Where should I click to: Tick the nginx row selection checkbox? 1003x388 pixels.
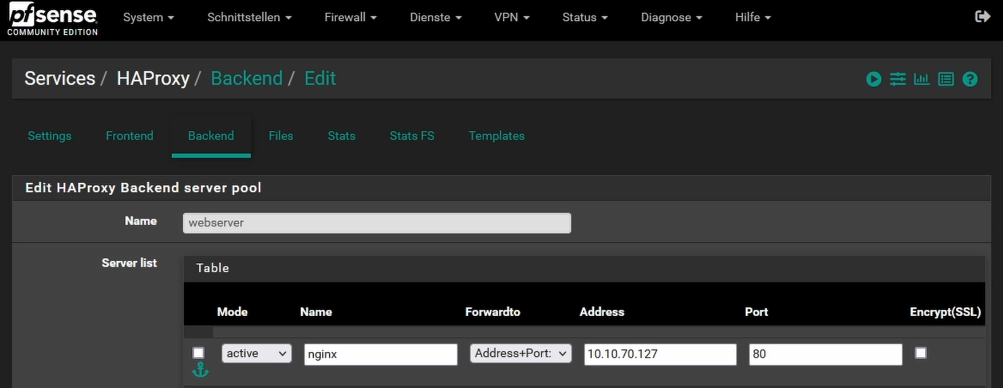[198, 353]
